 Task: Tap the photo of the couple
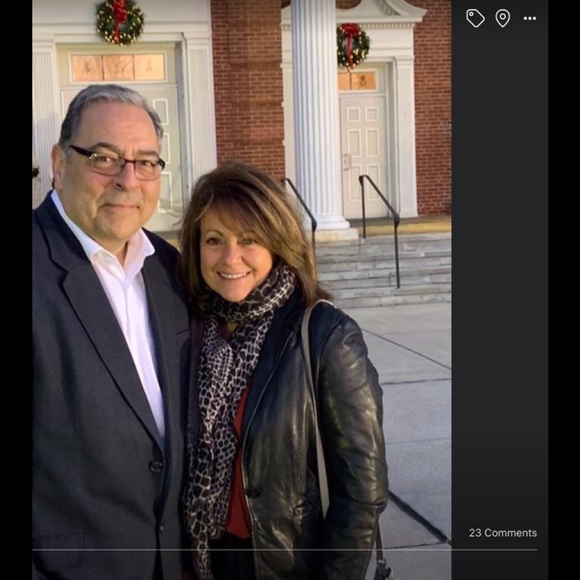(242, 290)
